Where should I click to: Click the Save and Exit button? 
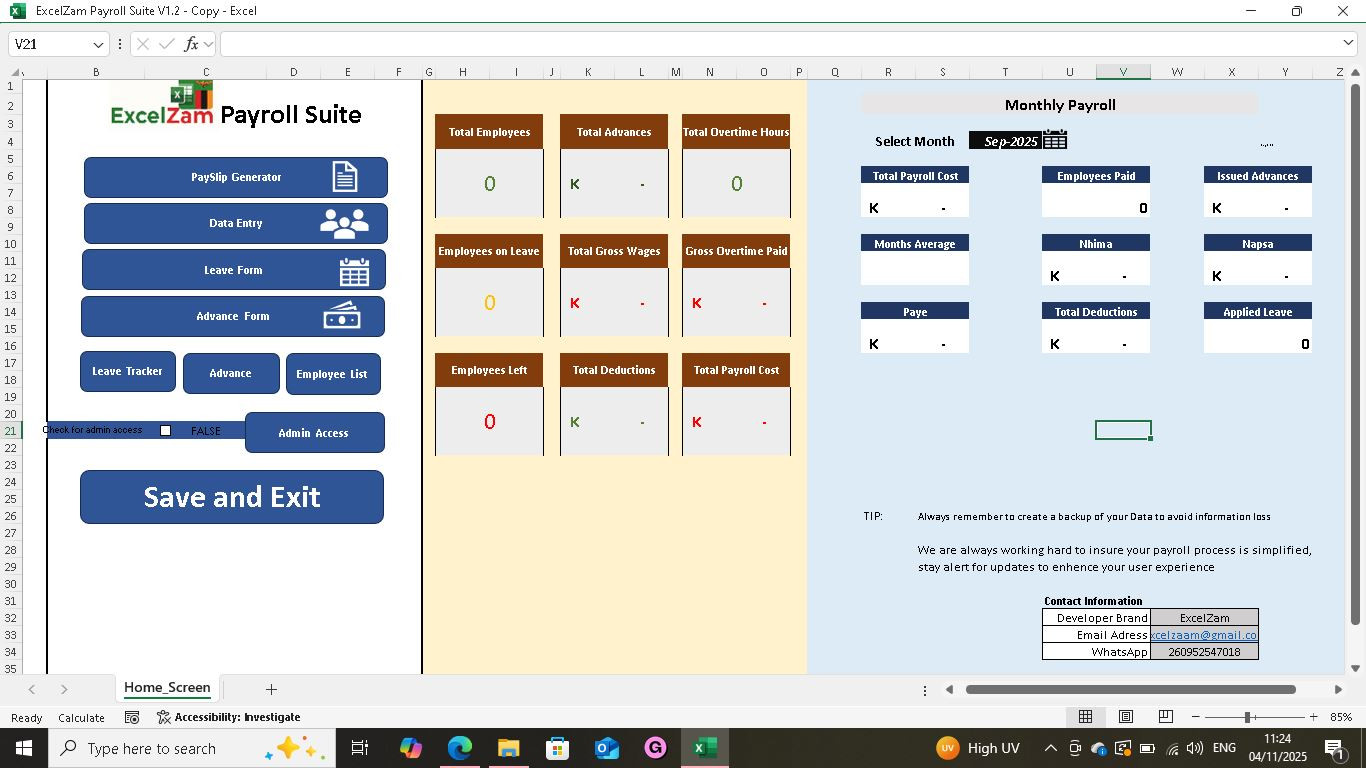coord(231,497)
